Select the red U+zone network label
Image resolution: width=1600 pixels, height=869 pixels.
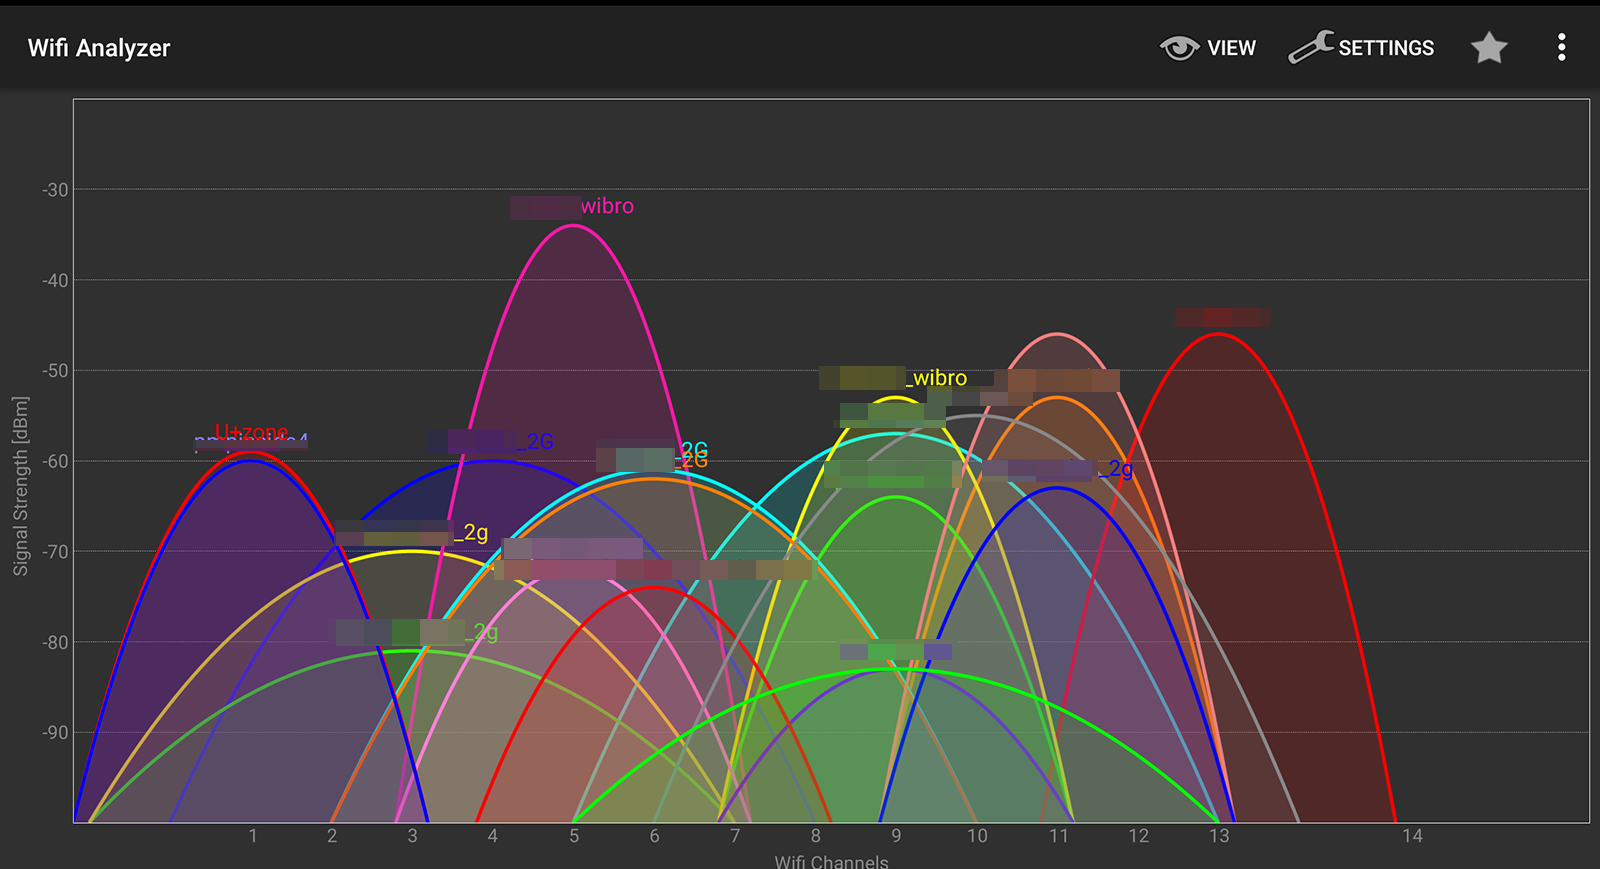[x=251, y=431]
